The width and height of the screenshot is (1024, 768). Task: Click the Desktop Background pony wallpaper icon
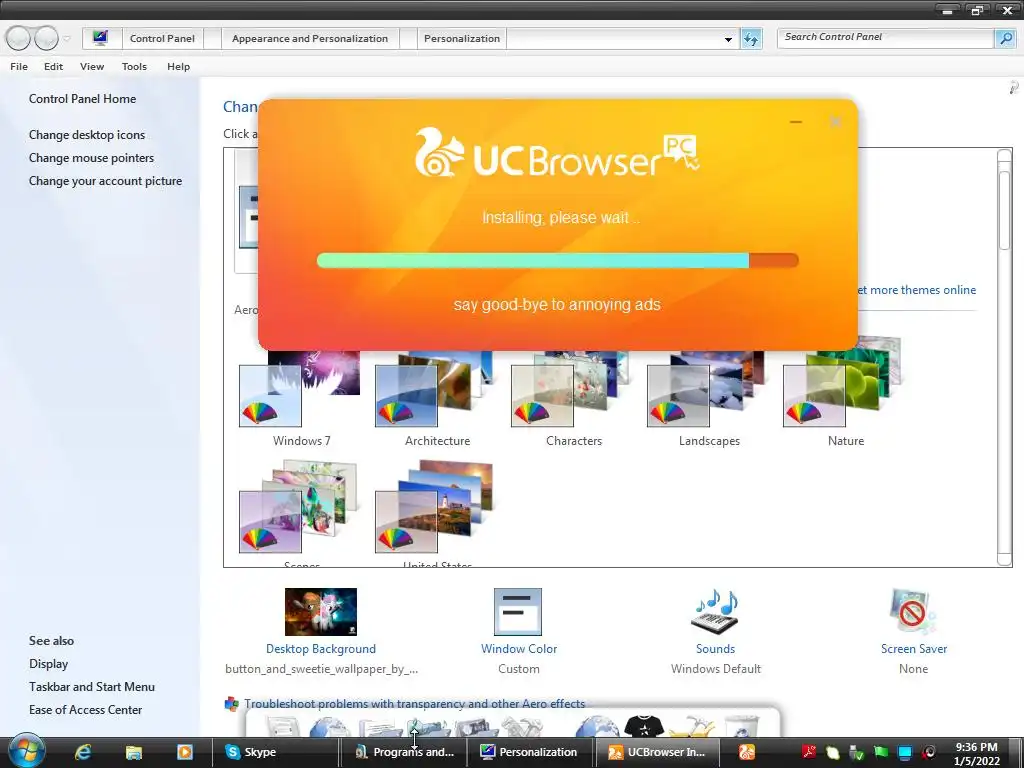coord(321,612)
